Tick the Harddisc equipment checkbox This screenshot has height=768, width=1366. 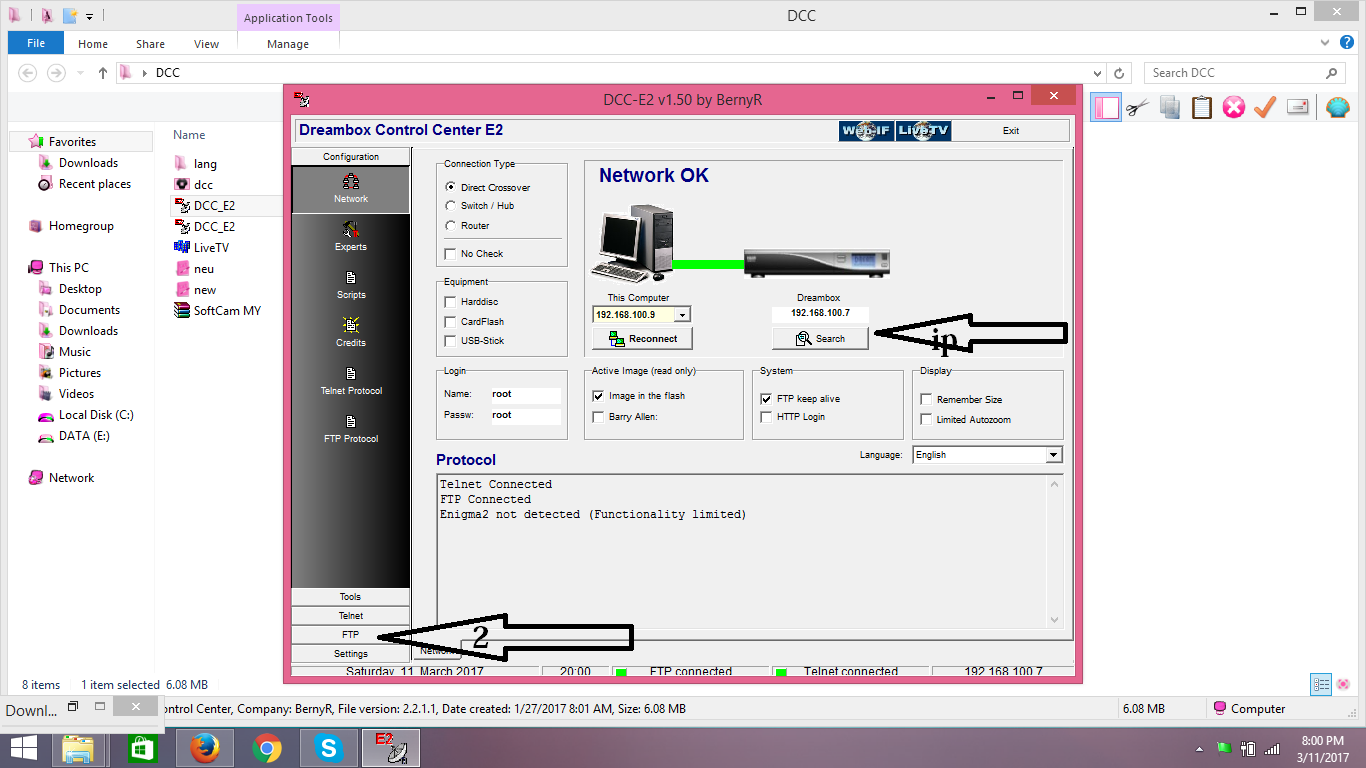451,302
